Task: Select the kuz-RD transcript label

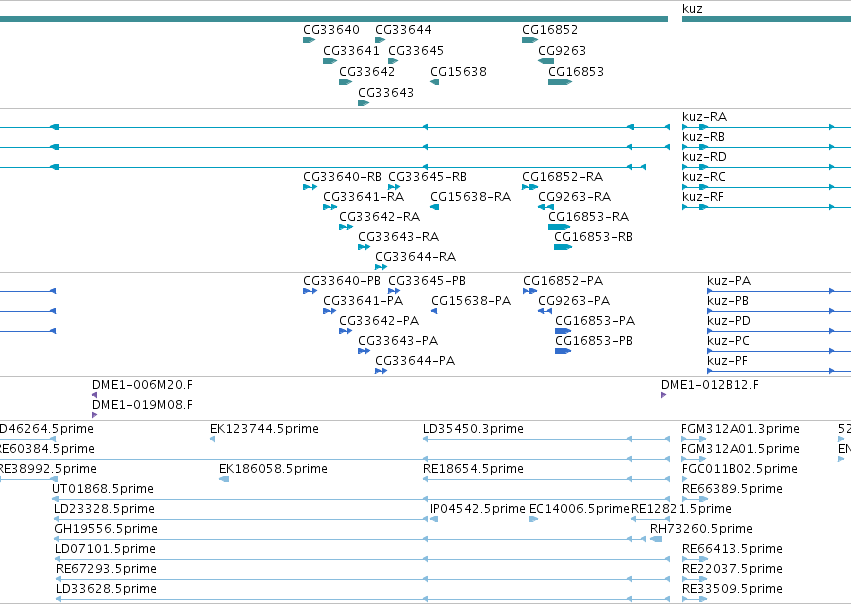Action: pos(704,157)
